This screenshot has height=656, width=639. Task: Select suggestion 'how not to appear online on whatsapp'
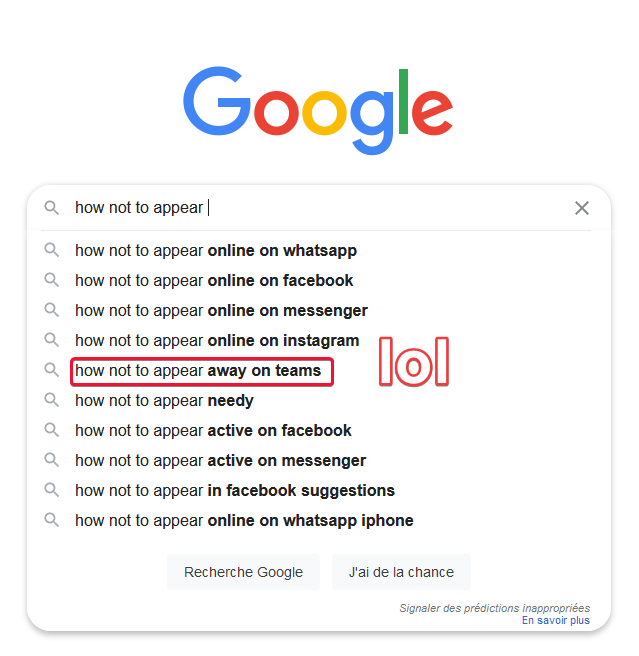click(x=216, y=251)
